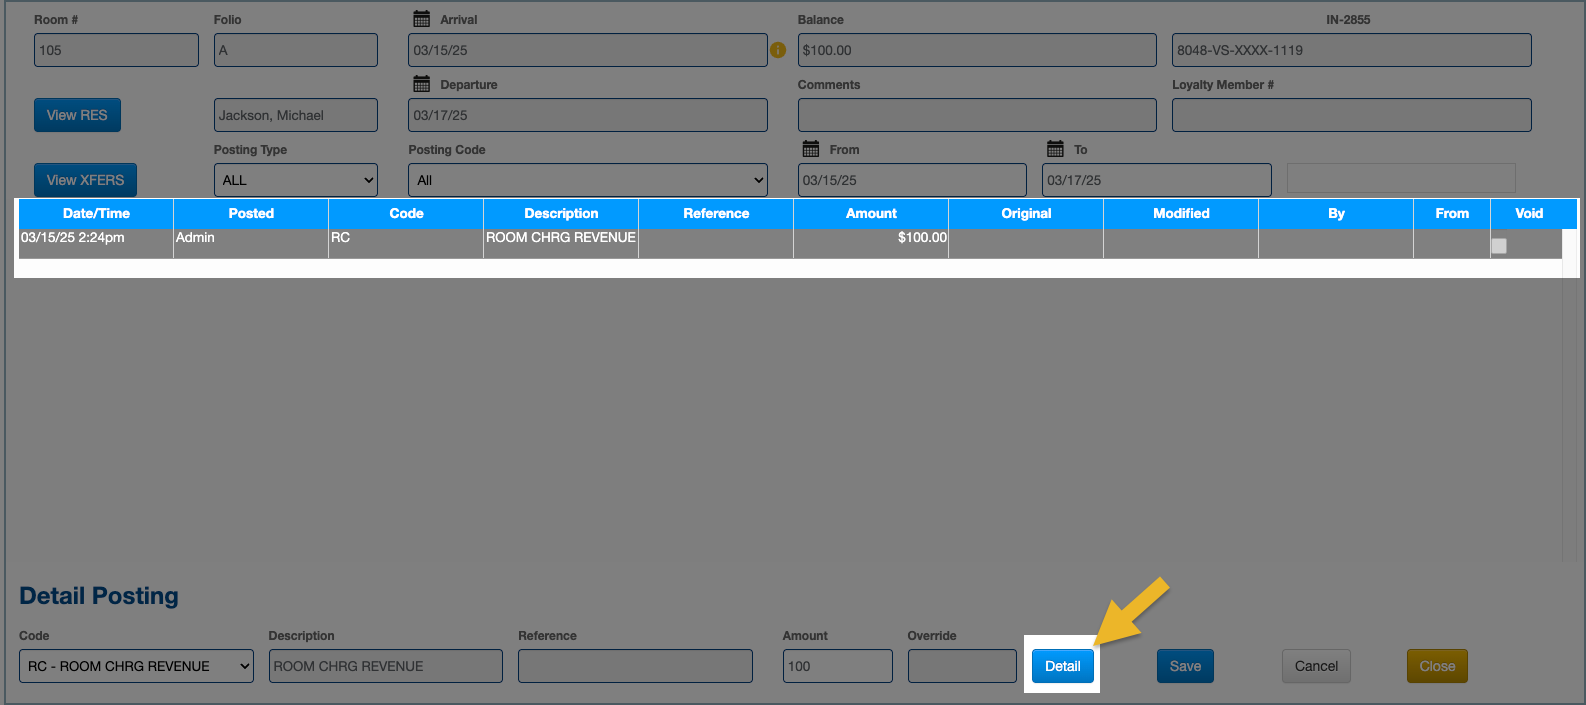Click the yellow Close button
This screenshot has height=705, width=1586.
[1437, 666]
